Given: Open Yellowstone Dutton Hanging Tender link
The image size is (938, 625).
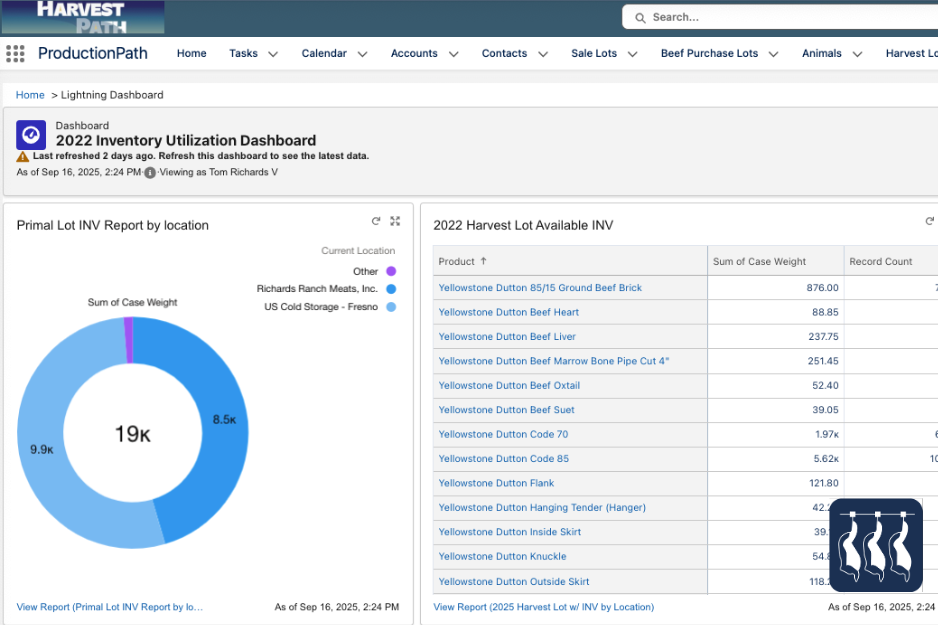Looking at the screenshot, I should (x=543, y=508).
